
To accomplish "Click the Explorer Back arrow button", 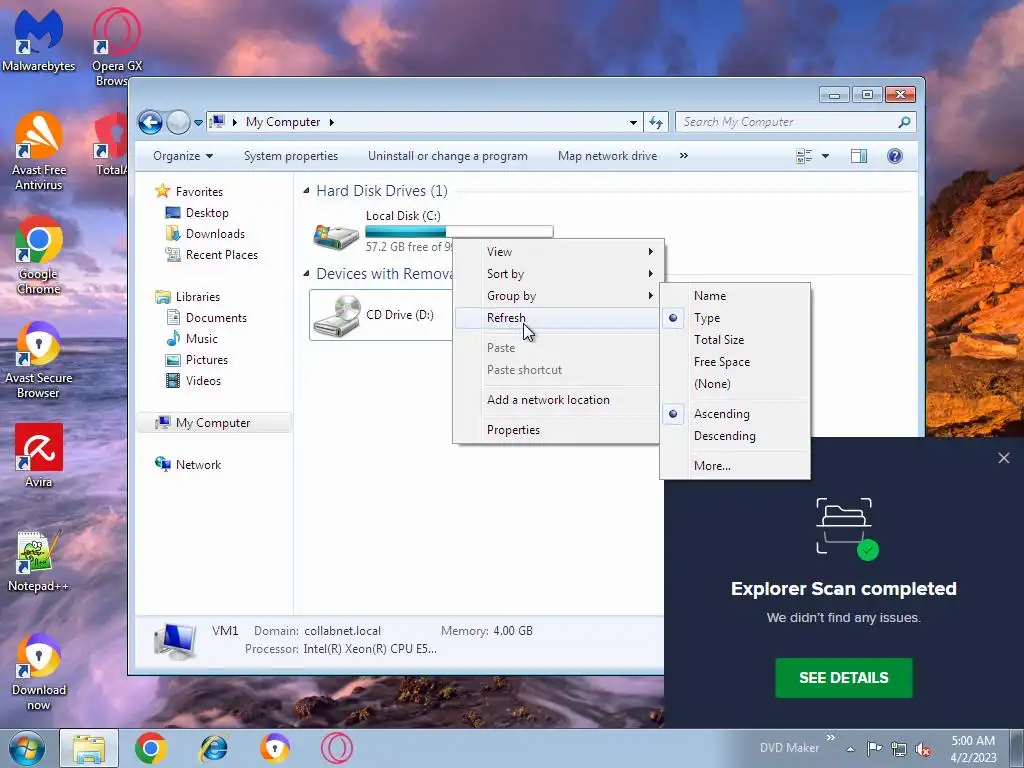I will (x=150, y=122).
